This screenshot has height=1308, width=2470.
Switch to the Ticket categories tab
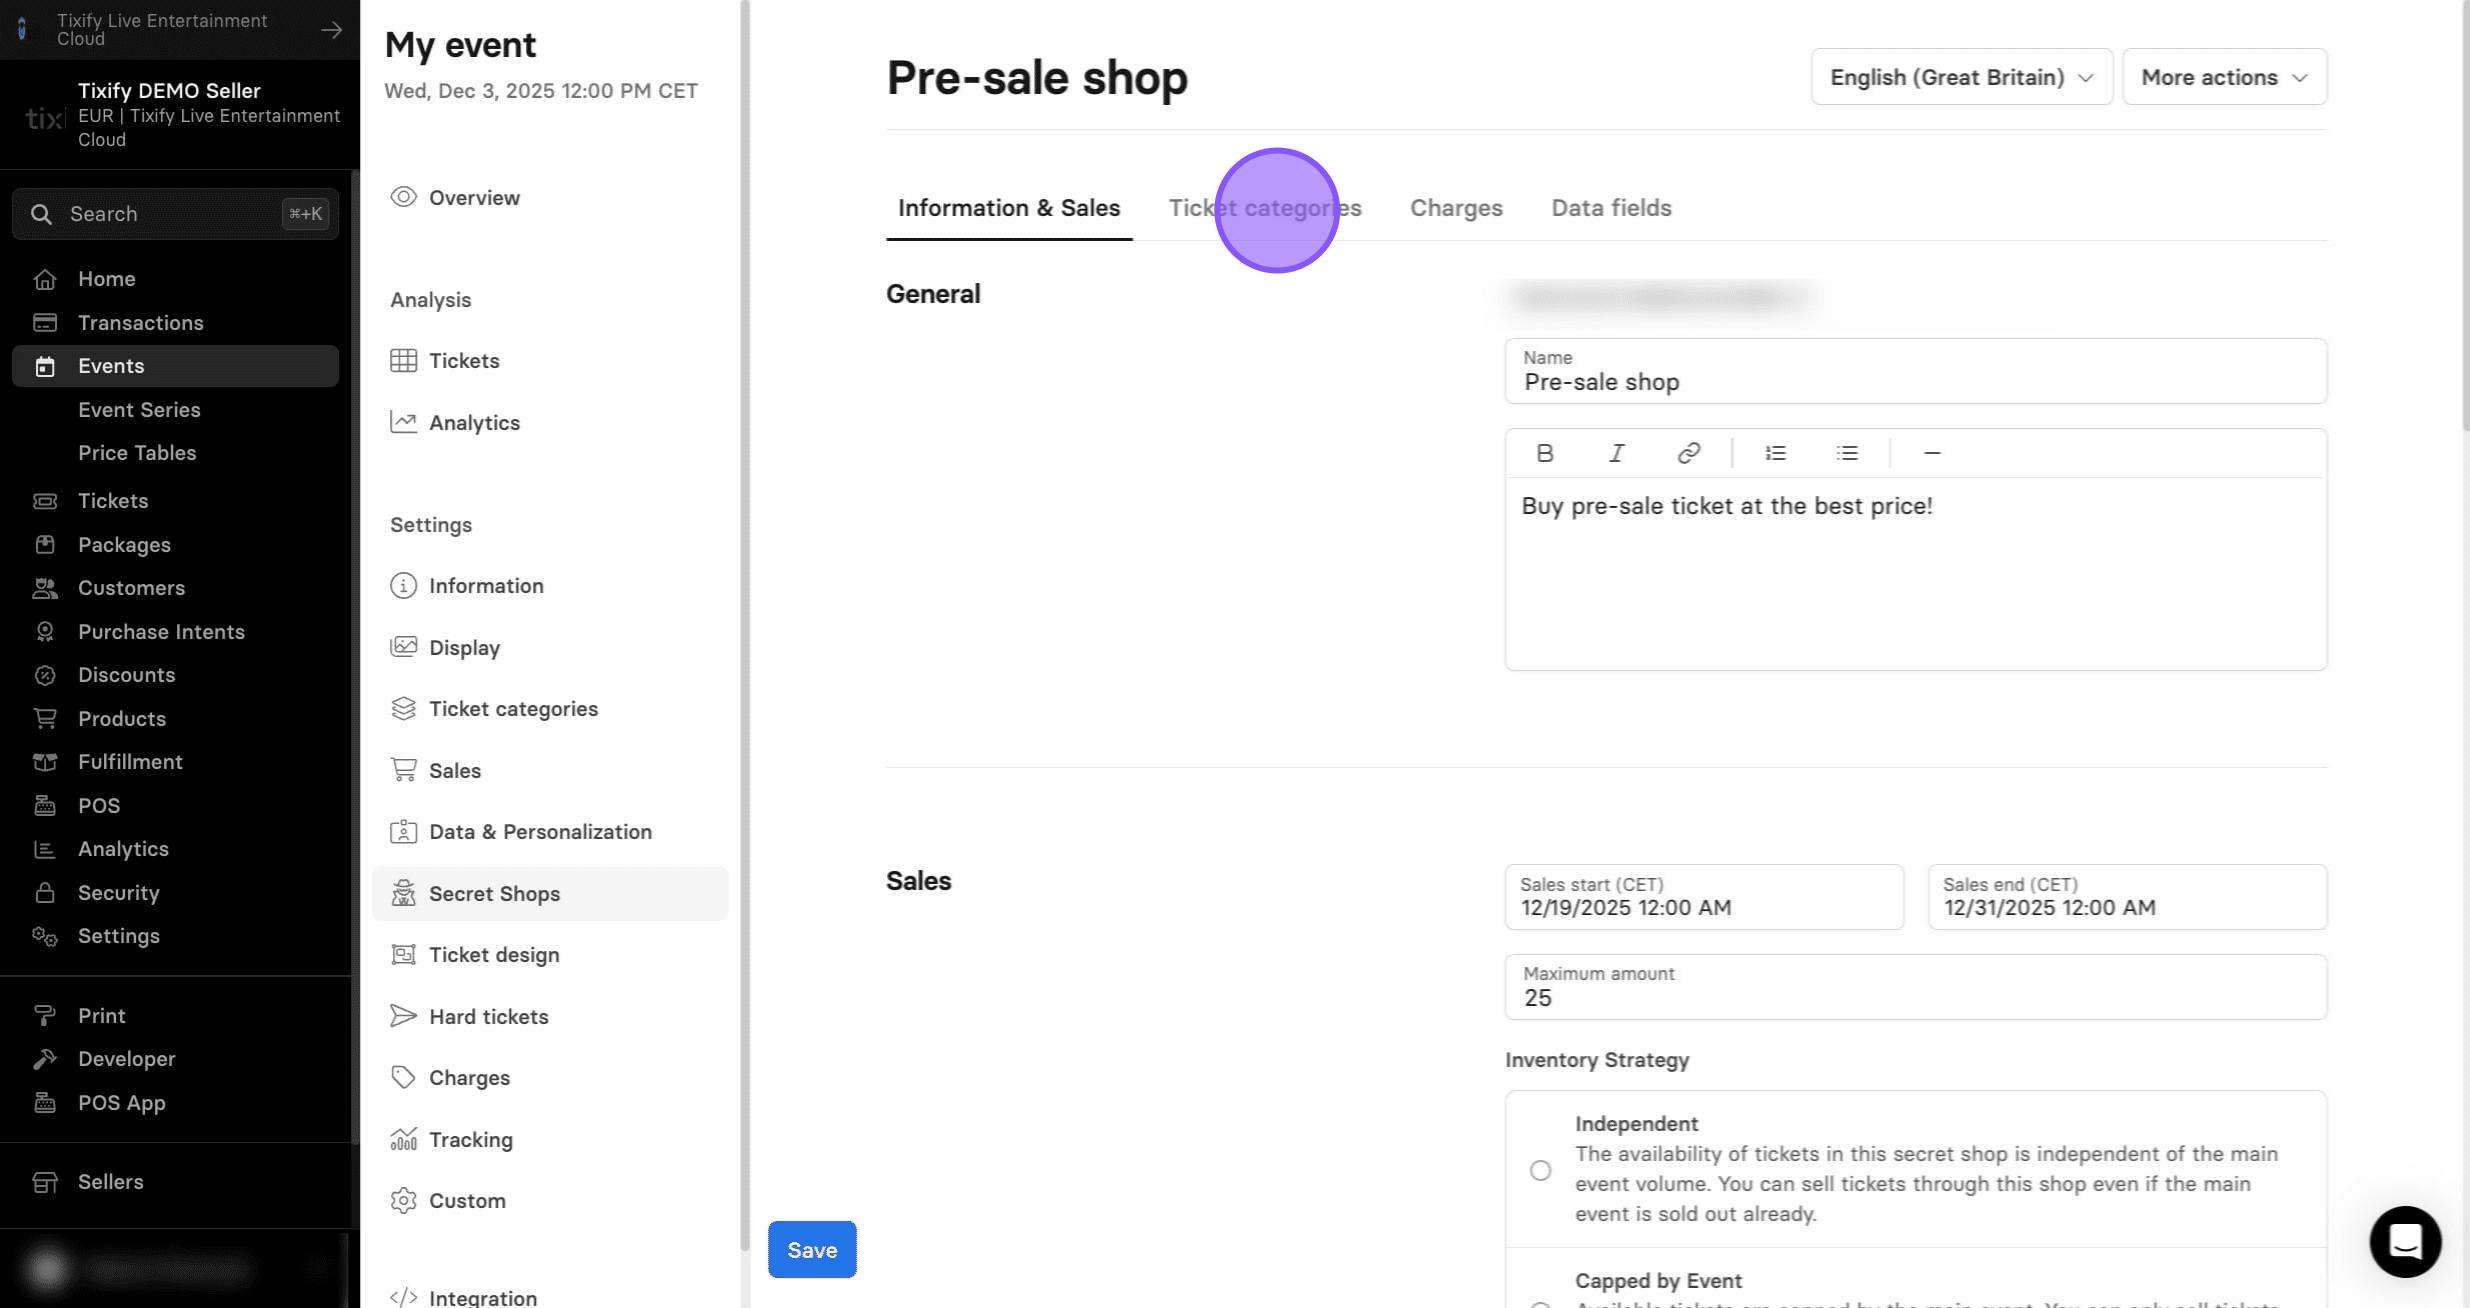[1265, 208]
